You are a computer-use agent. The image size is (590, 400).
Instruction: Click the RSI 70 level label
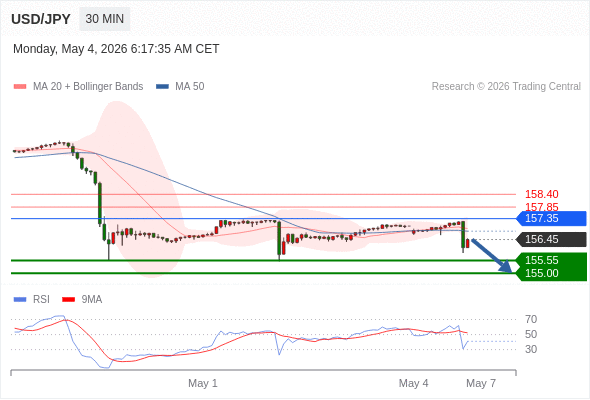point(531,319)
